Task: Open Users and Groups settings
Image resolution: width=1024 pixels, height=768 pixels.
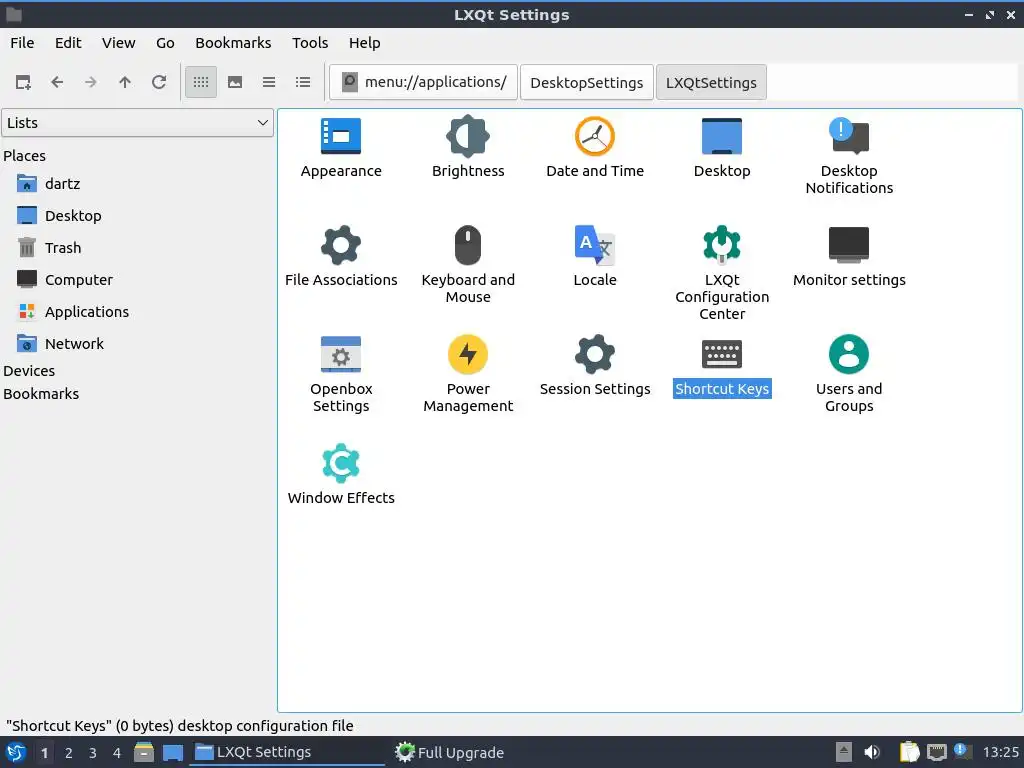Action: pyautogui.click(x=848, y=354)
